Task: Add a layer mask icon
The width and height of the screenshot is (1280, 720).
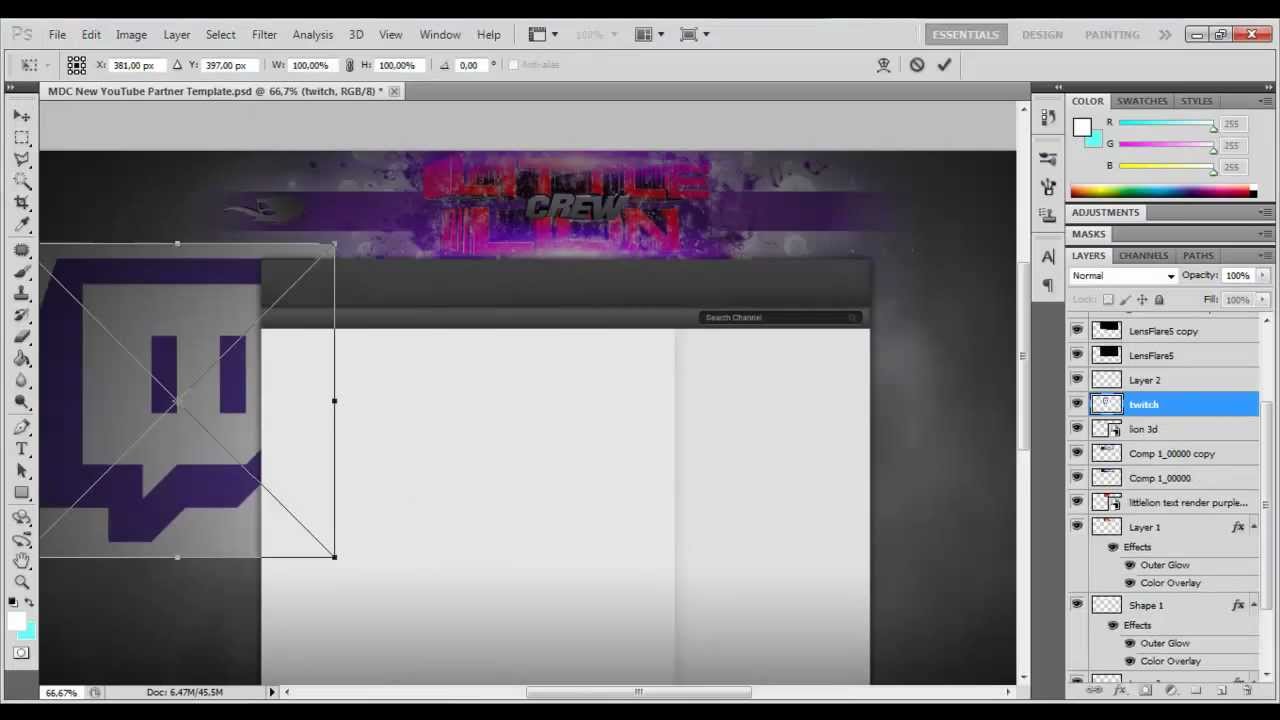Action: pos(1146,690)
